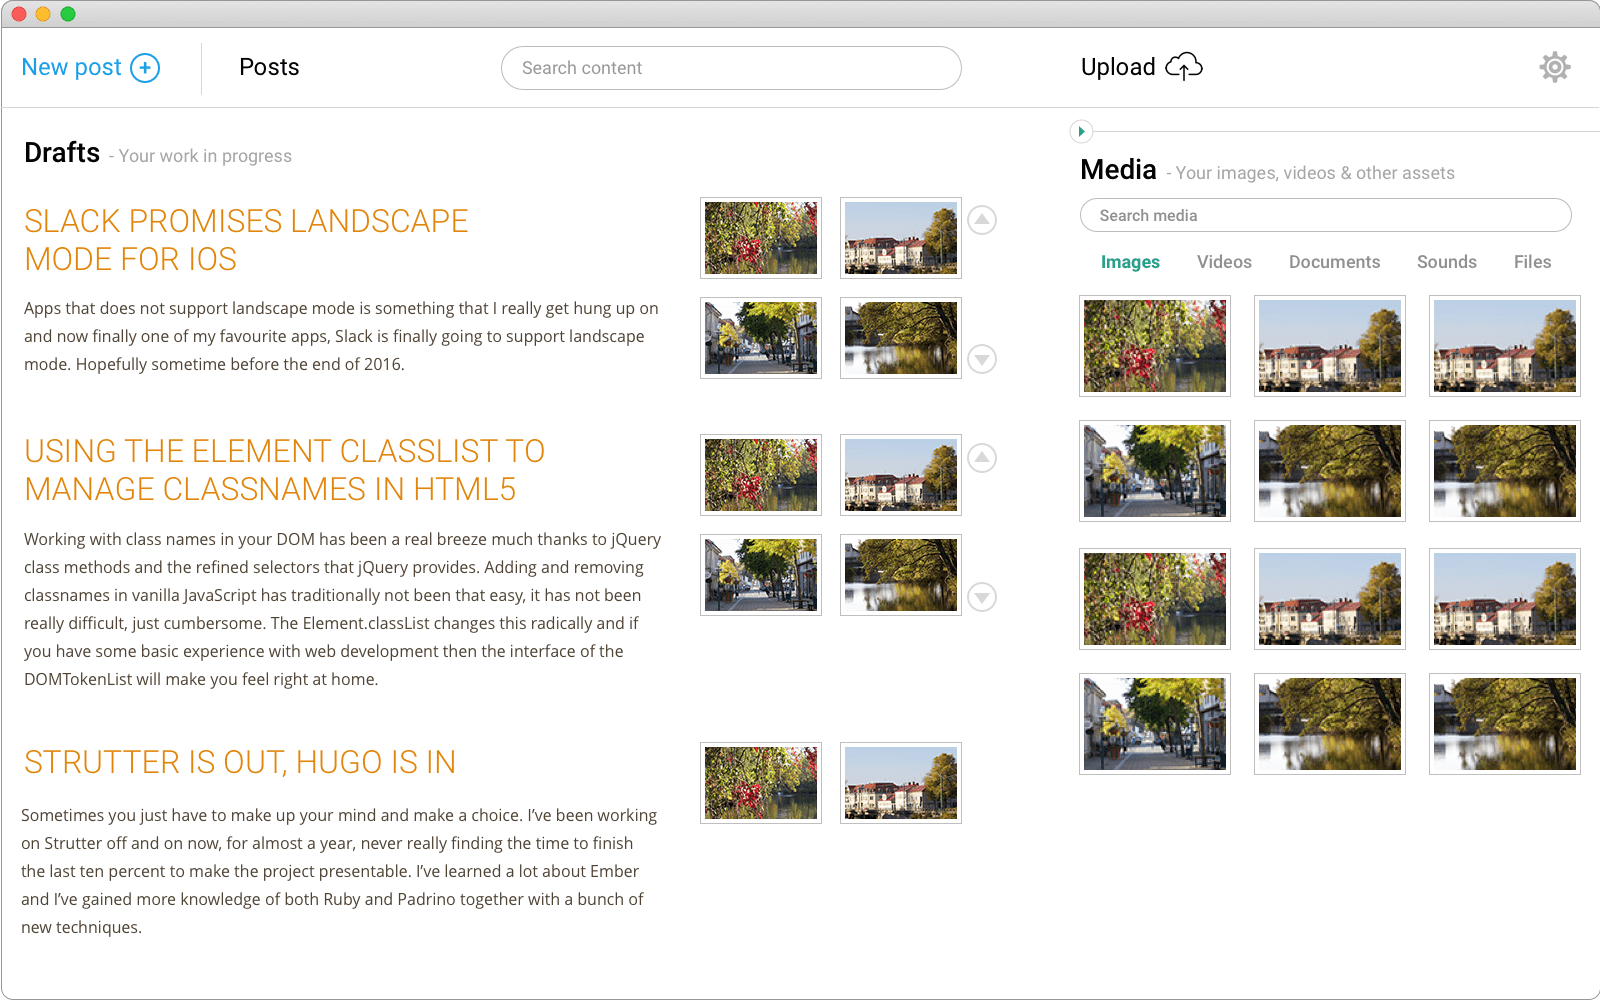Click the Upload cloud icon
This screenshot has height=1000, width=1600.
[1184, 67]
